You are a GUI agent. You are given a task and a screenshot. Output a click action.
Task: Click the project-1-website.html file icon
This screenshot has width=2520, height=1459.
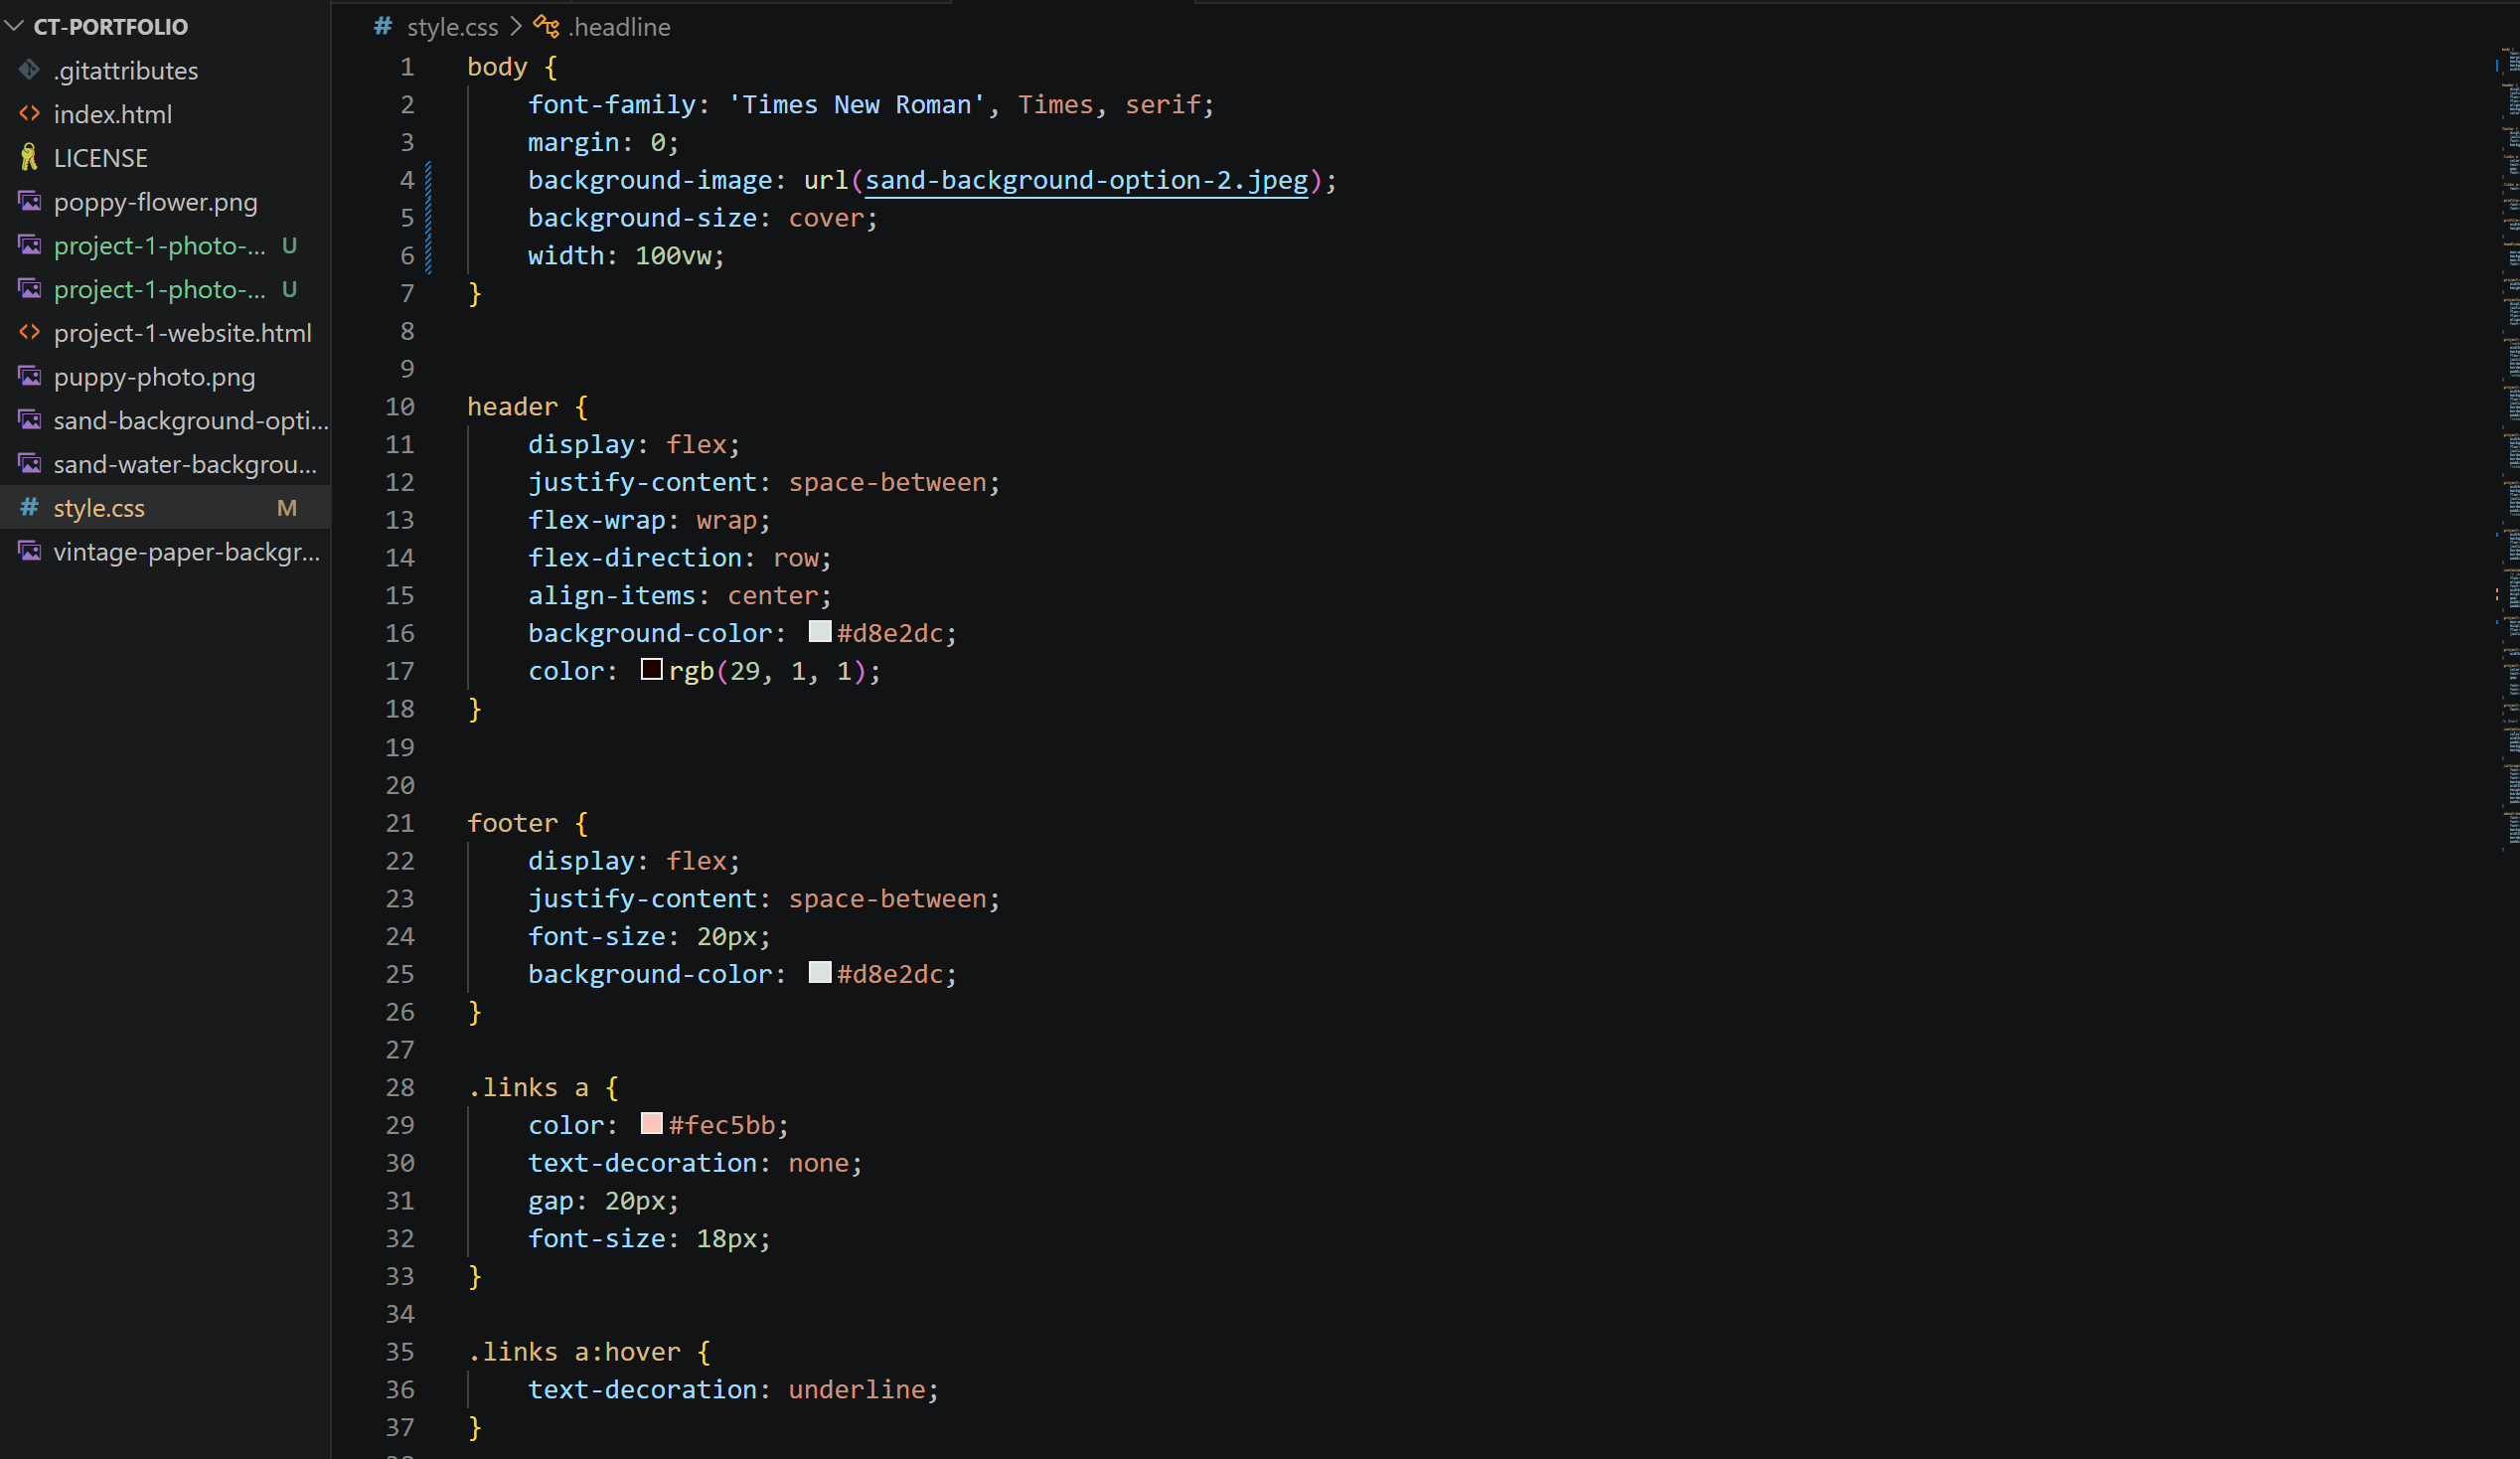click(x=30, y=332)
